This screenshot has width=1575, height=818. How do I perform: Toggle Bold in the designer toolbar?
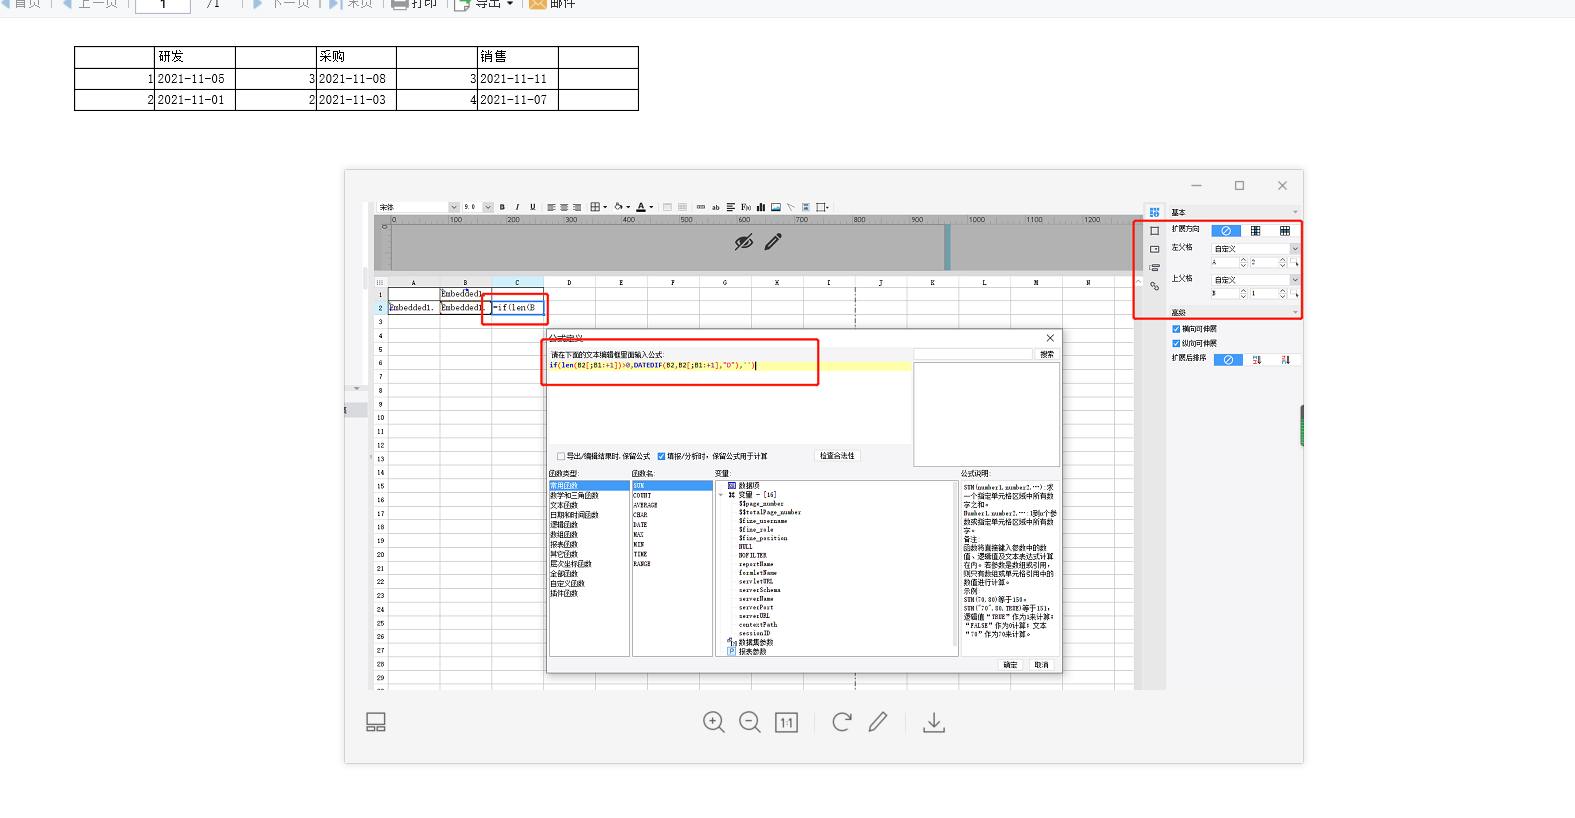point(502,207)
